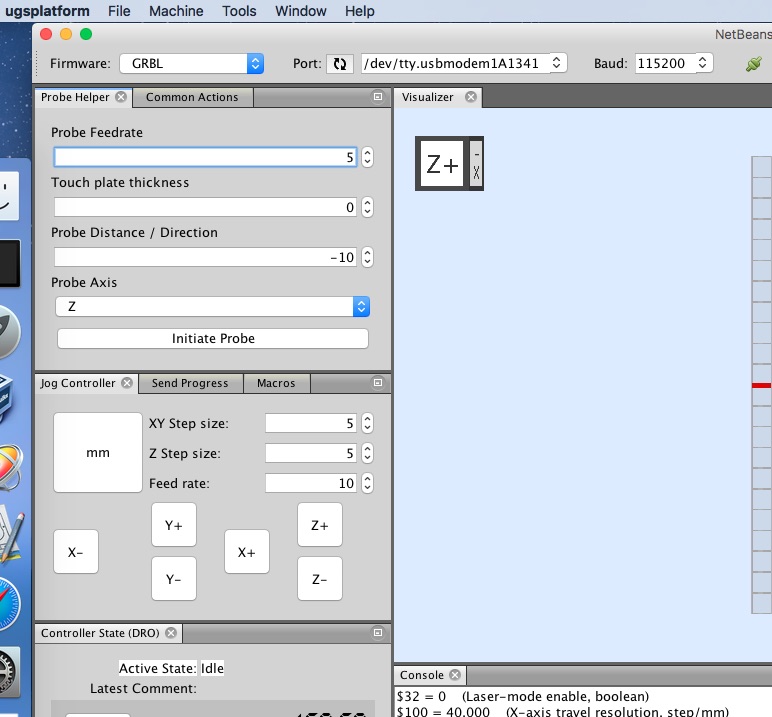This screenshot has width=772, height=717.
Task: Switch to the Macros tab
Action: click(276, 383)
